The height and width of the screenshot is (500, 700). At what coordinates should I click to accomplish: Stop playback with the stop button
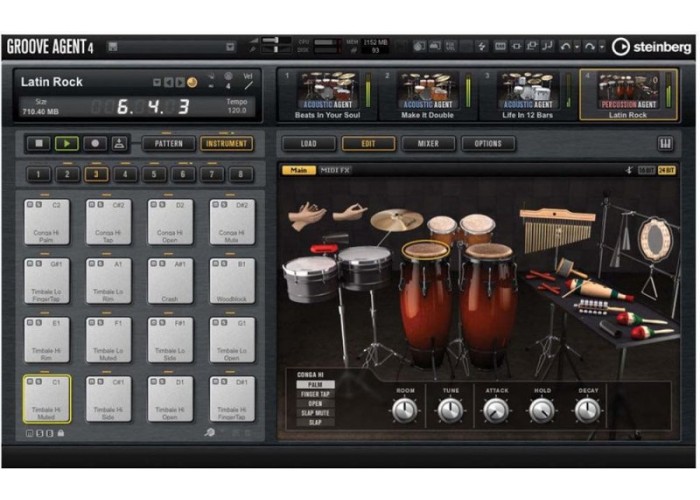tap(39, 143)
